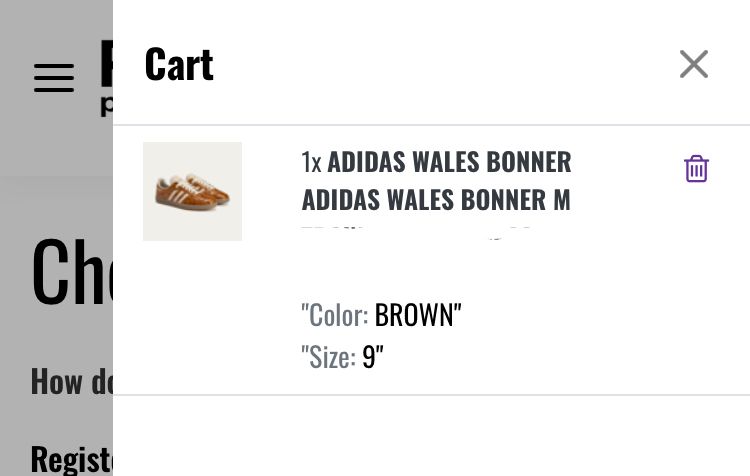750x476 pixels.
Task: Click the Cart heading
Action: [x=179, y=64]
